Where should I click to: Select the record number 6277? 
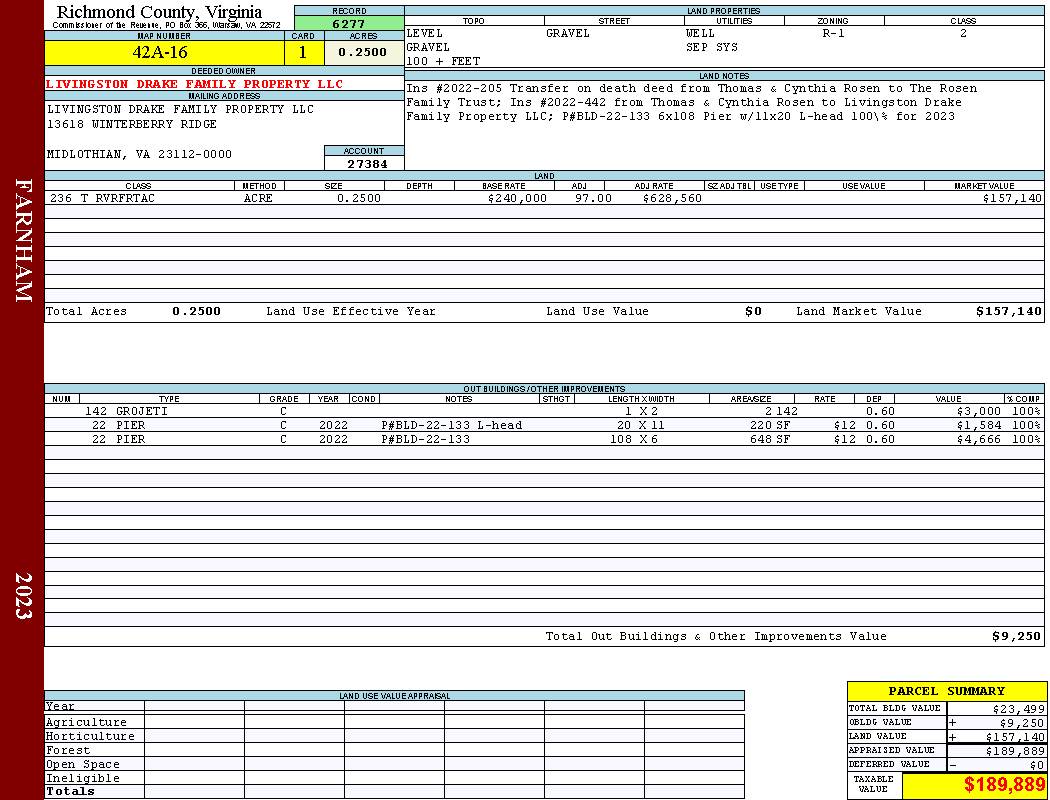pos(349,23)
